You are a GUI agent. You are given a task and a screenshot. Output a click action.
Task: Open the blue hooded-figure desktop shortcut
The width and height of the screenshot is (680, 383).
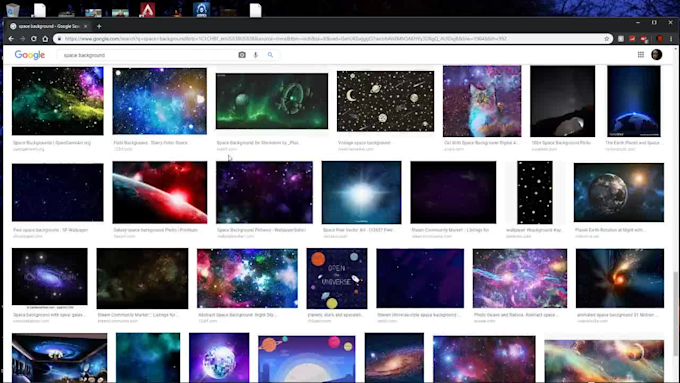201,10
